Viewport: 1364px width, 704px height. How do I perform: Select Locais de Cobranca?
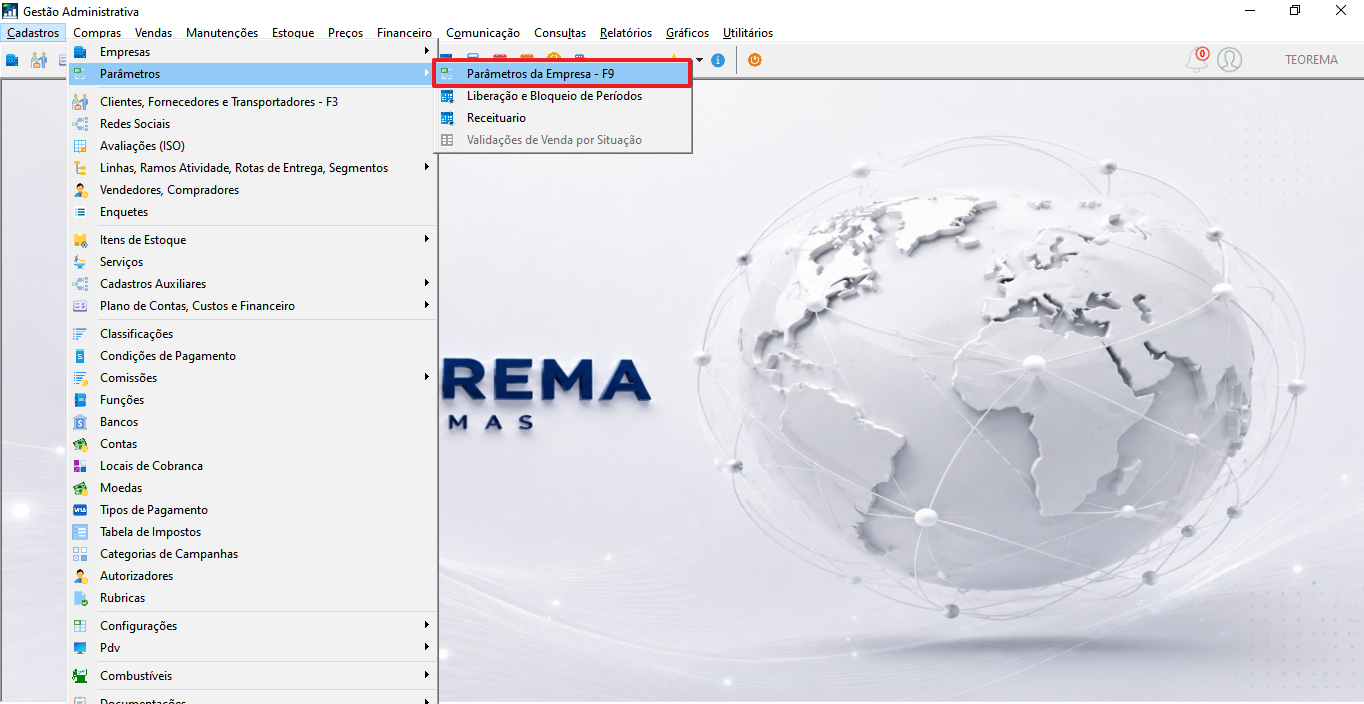coord(253,466)
